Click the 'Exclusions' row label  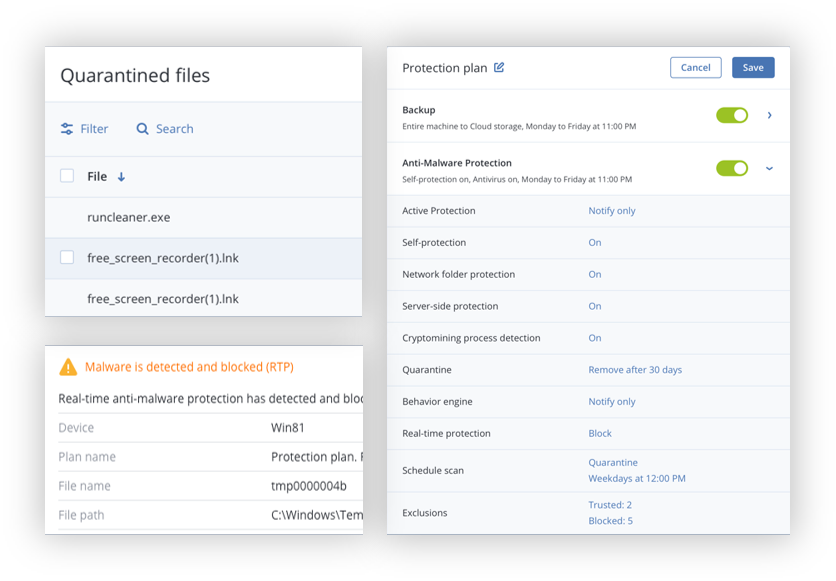424,513
